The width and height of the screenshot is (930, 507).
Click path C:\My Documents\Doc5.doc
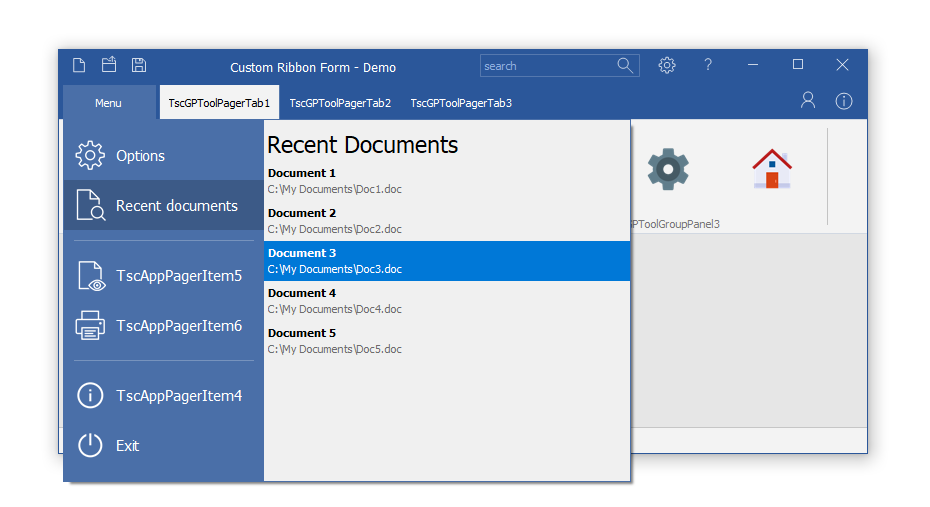click(335, 349)
